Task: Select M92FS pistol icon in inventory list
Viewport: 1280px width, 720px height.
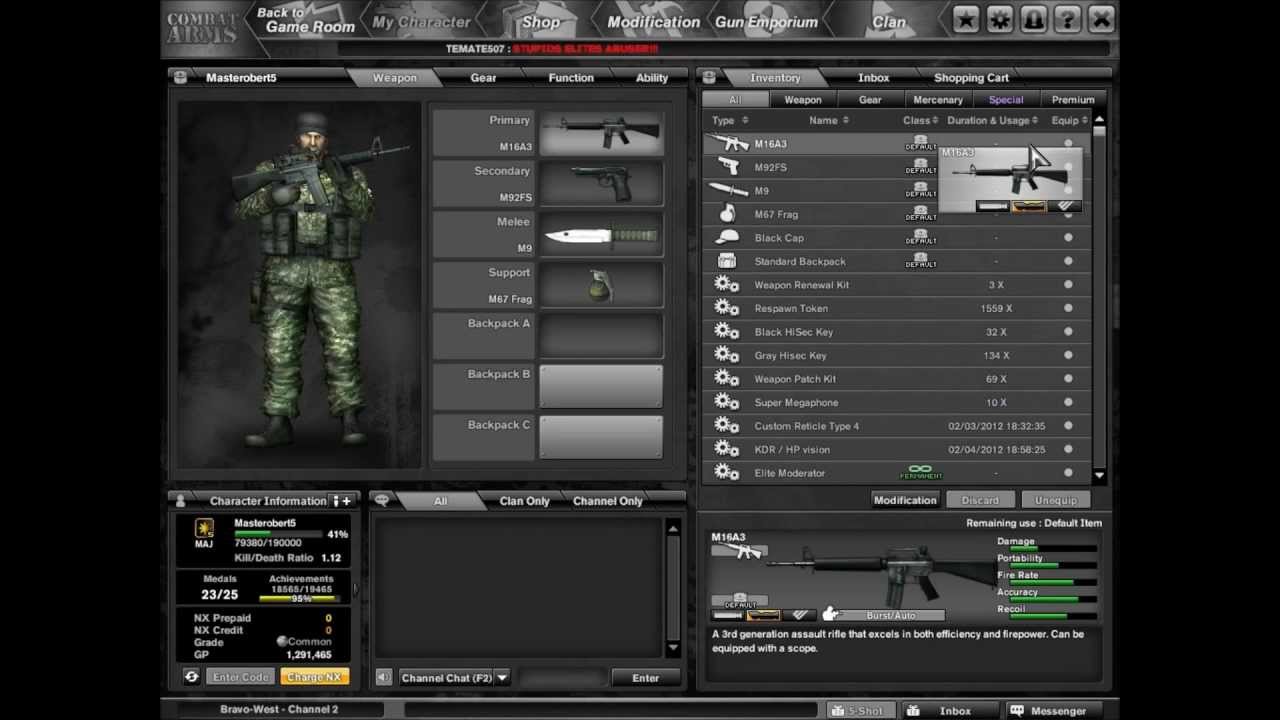Action: 728,167
